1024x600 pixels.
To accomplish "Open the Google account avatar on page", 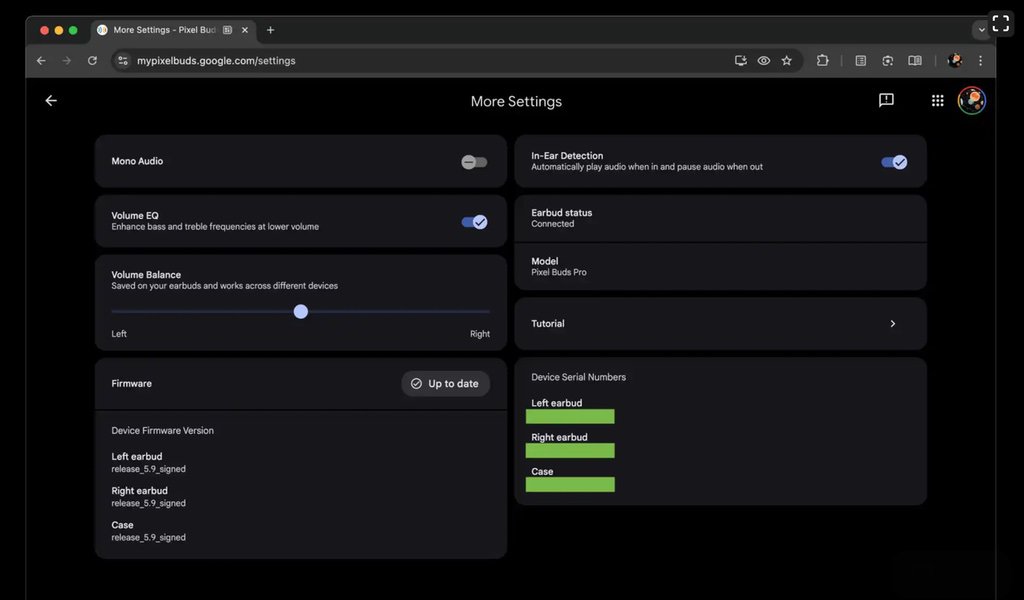I will [972, 101].
